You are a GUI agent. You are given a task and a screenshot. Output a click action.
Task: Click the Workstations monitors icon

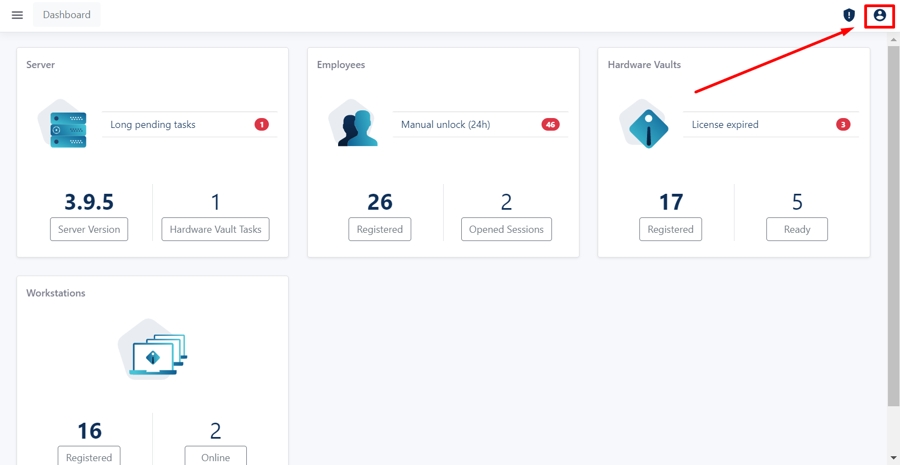[153, 352]
